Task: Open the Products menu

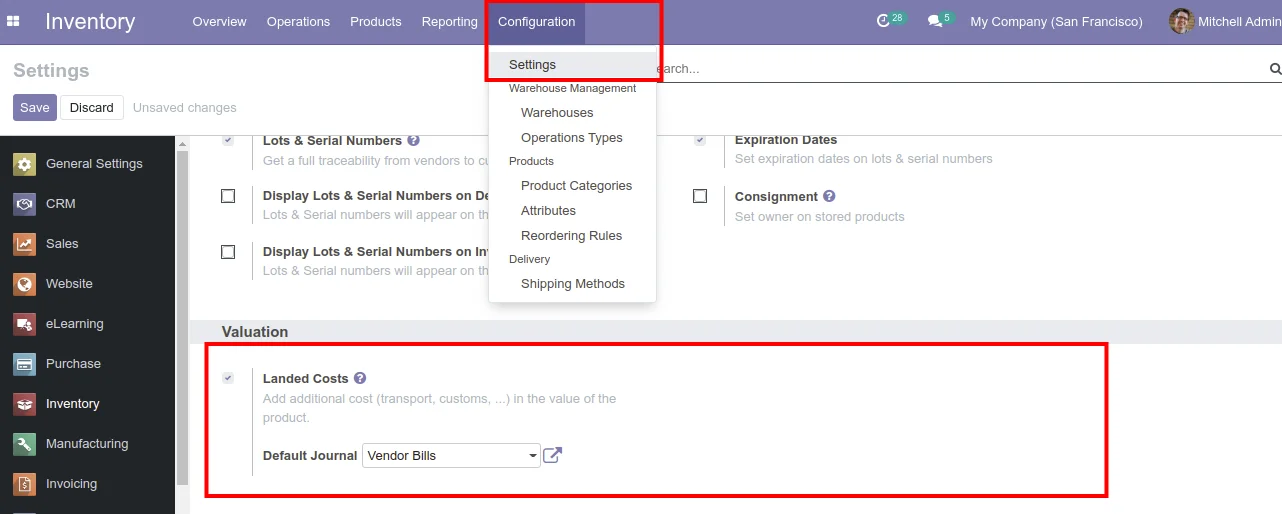Action: coord(376,21)
